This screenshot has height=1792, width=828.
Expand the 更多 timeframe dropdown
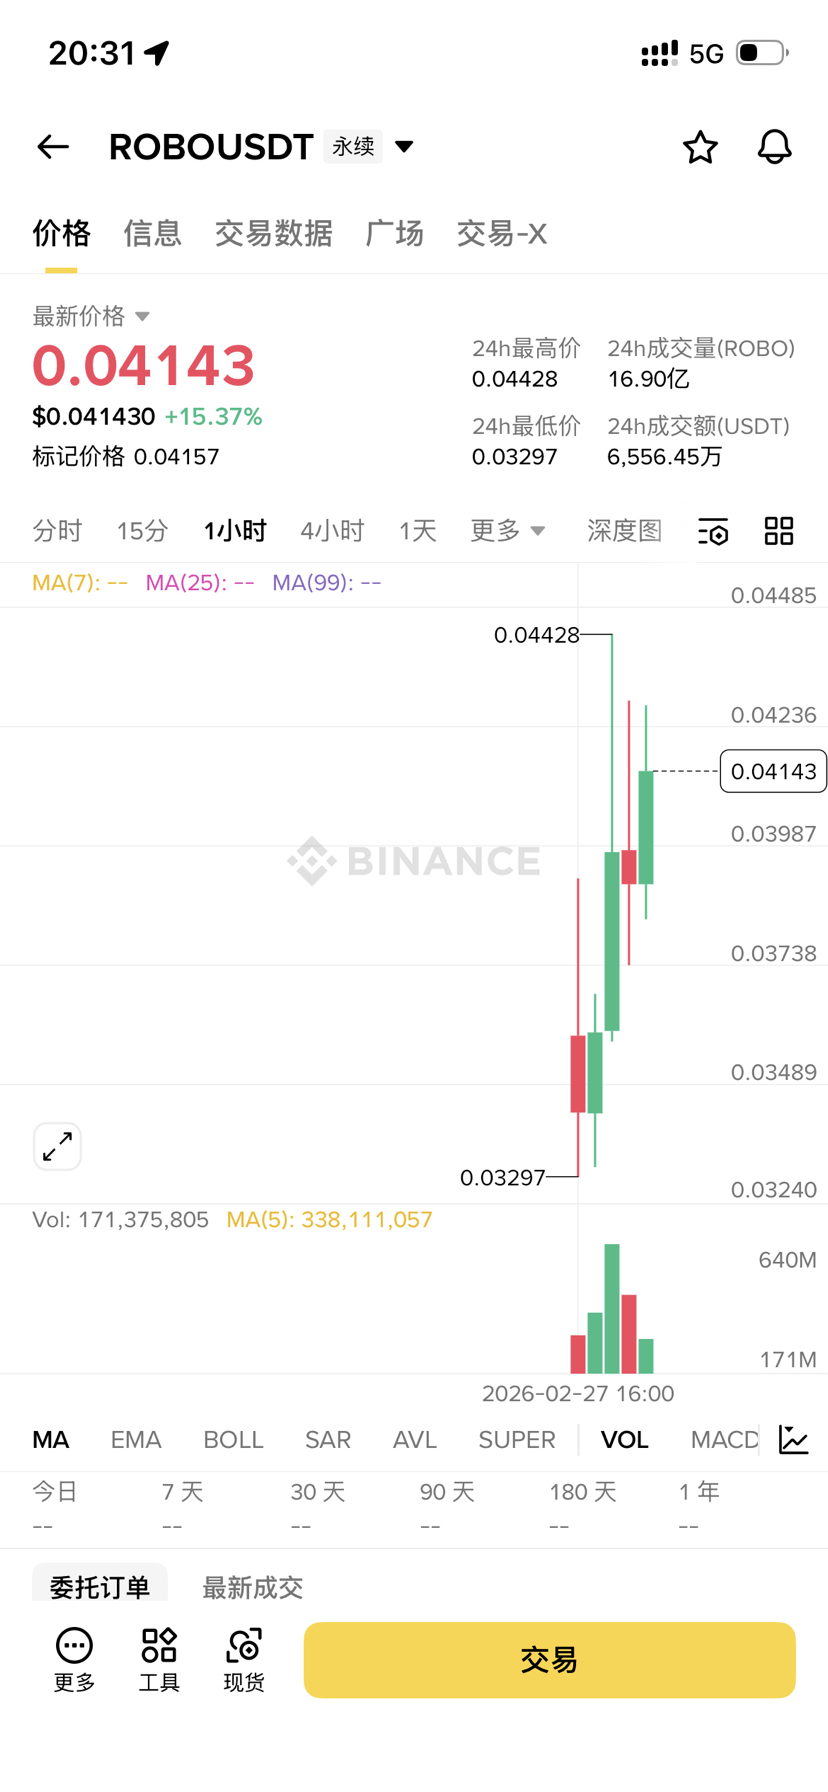click(x=508, y=530)
